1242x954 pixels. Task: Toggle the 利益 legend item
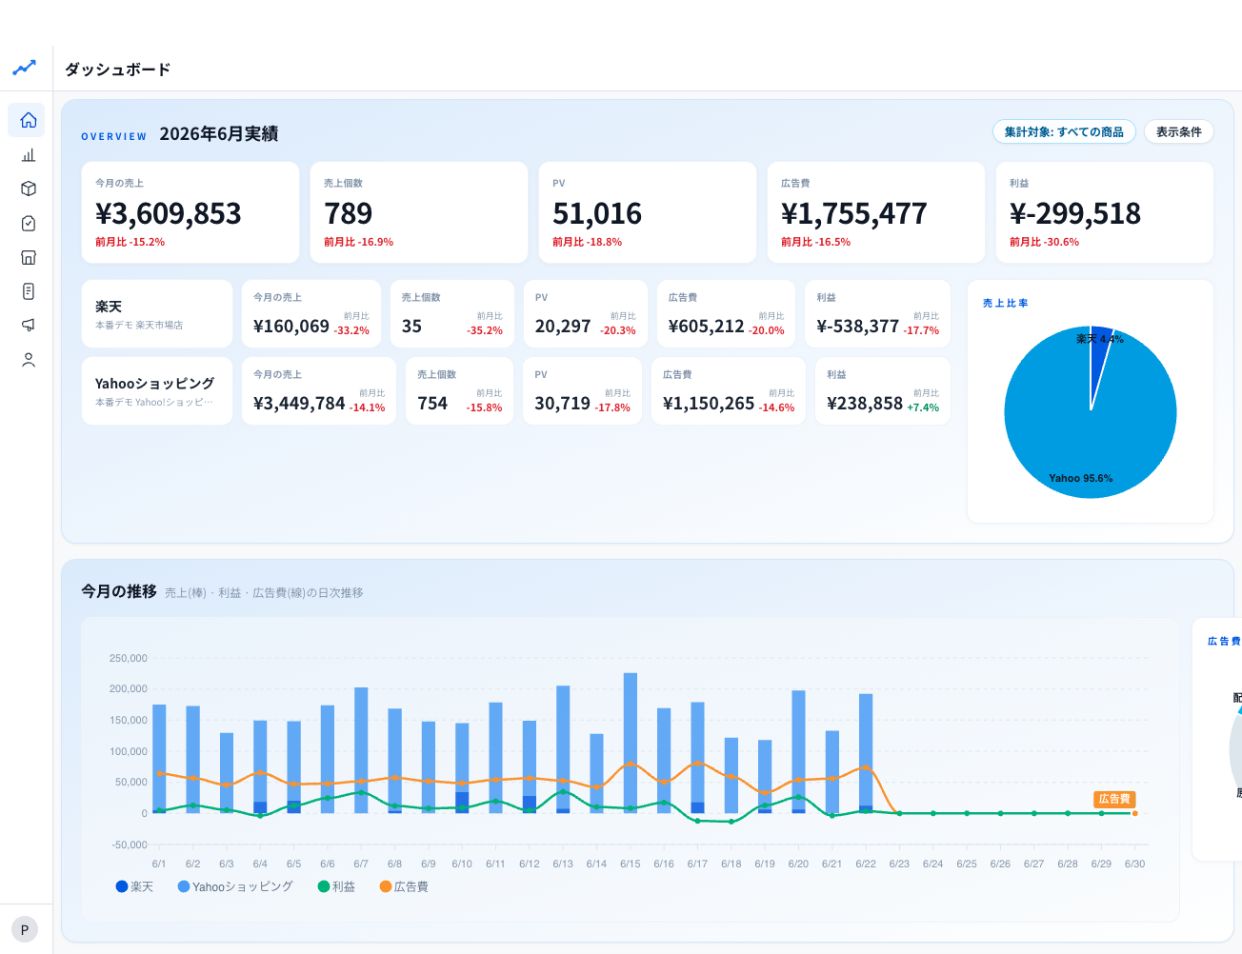[336, 887]
